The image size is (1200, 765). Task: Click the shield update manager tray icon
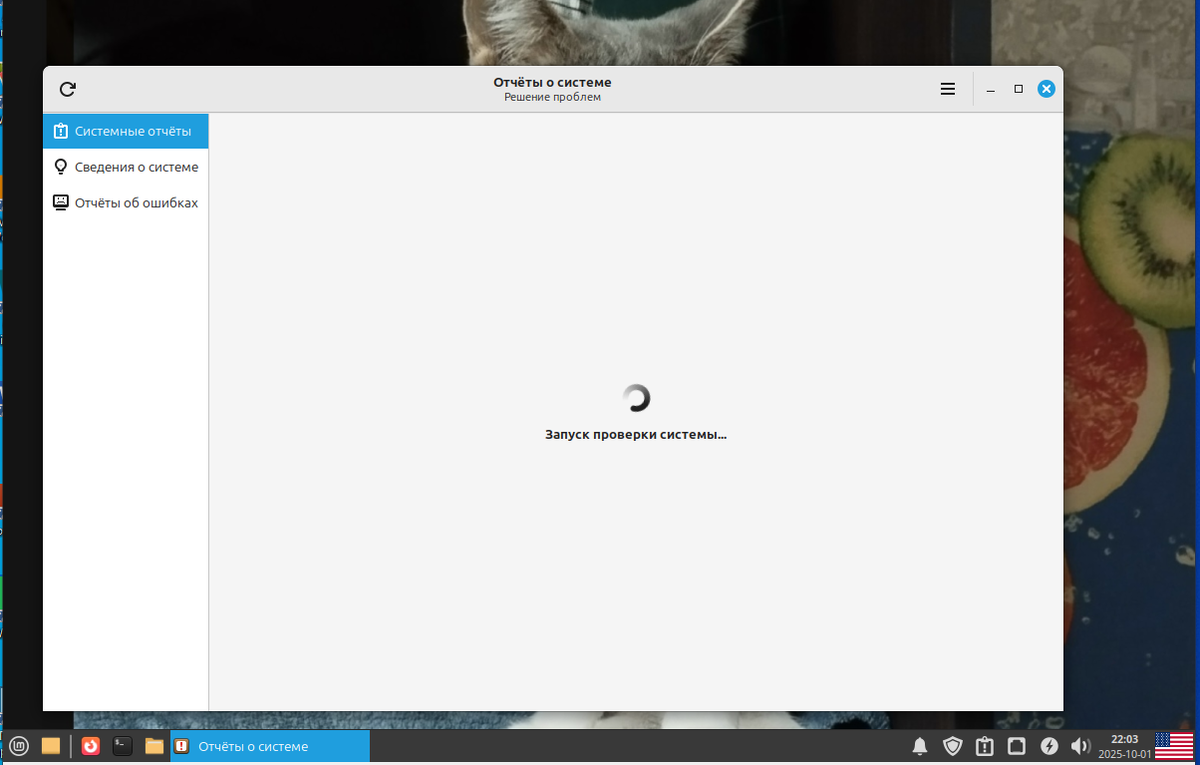[x=952, y=746]
